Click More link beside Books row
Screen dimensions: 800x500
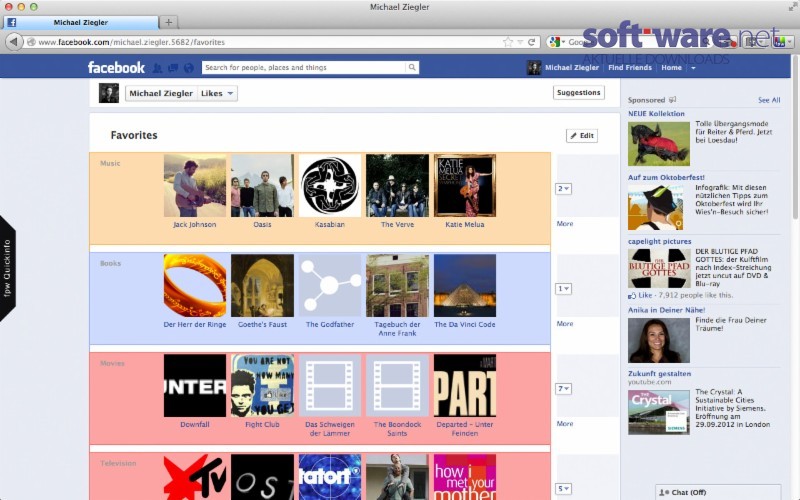point(565,323)
